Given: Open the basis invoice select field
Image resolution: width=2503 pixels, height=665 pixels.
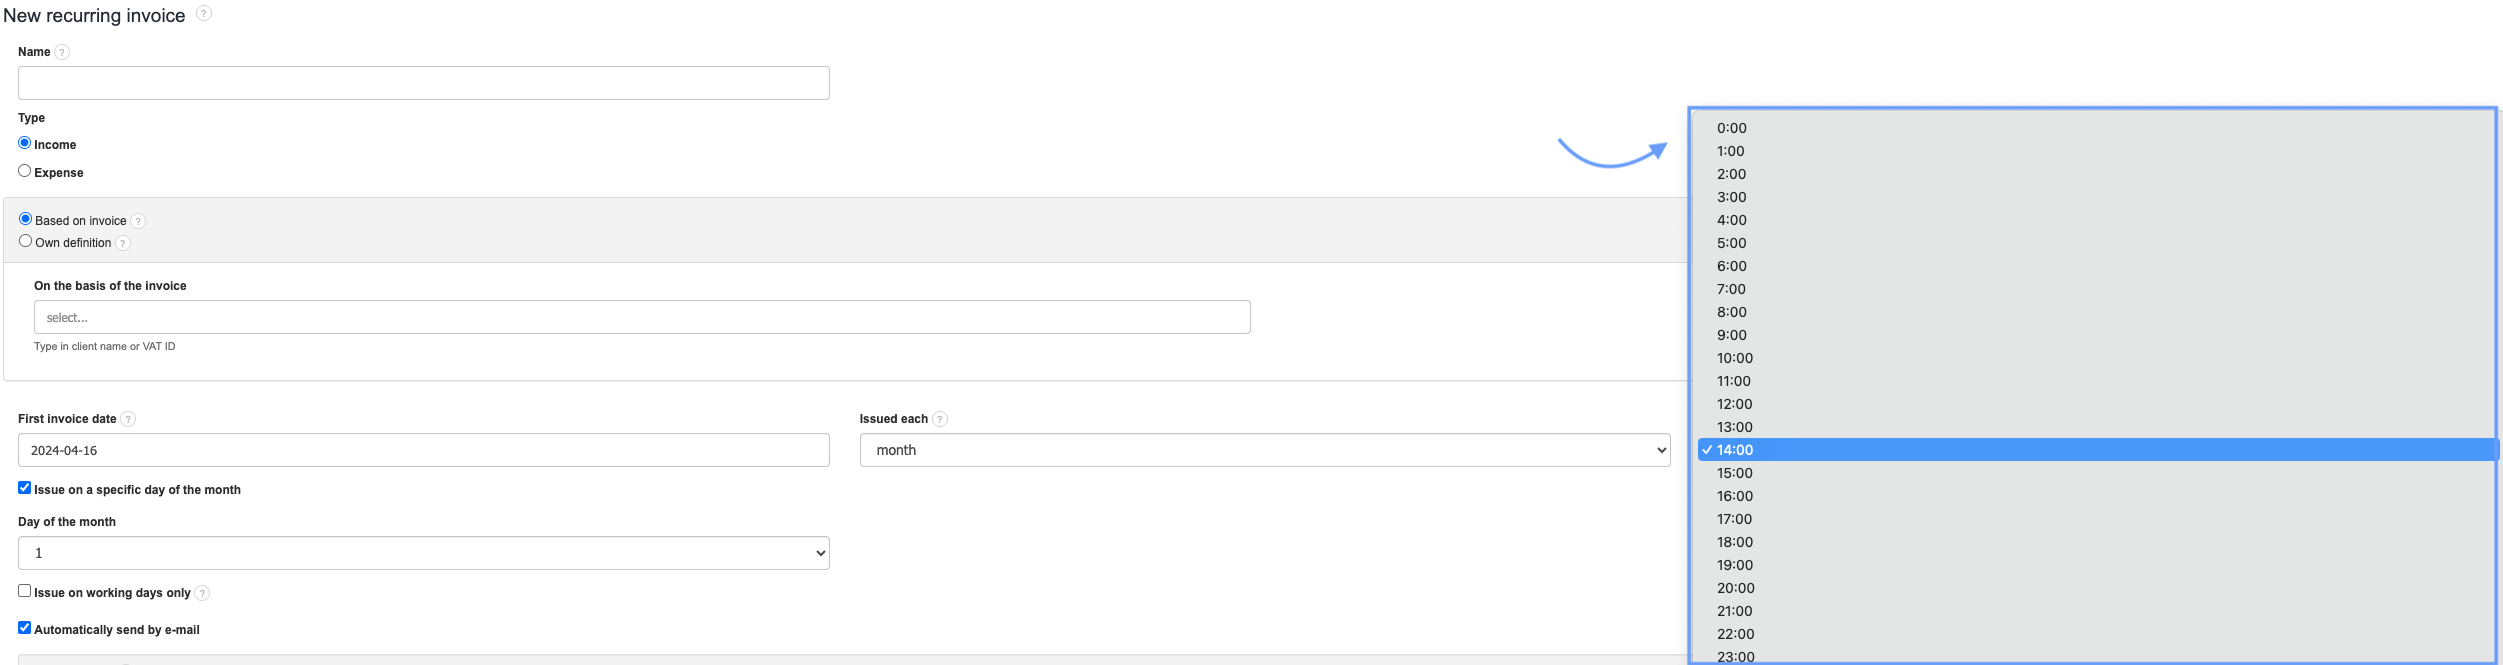Looking at the screenshot, I should [x=641, y=317].
